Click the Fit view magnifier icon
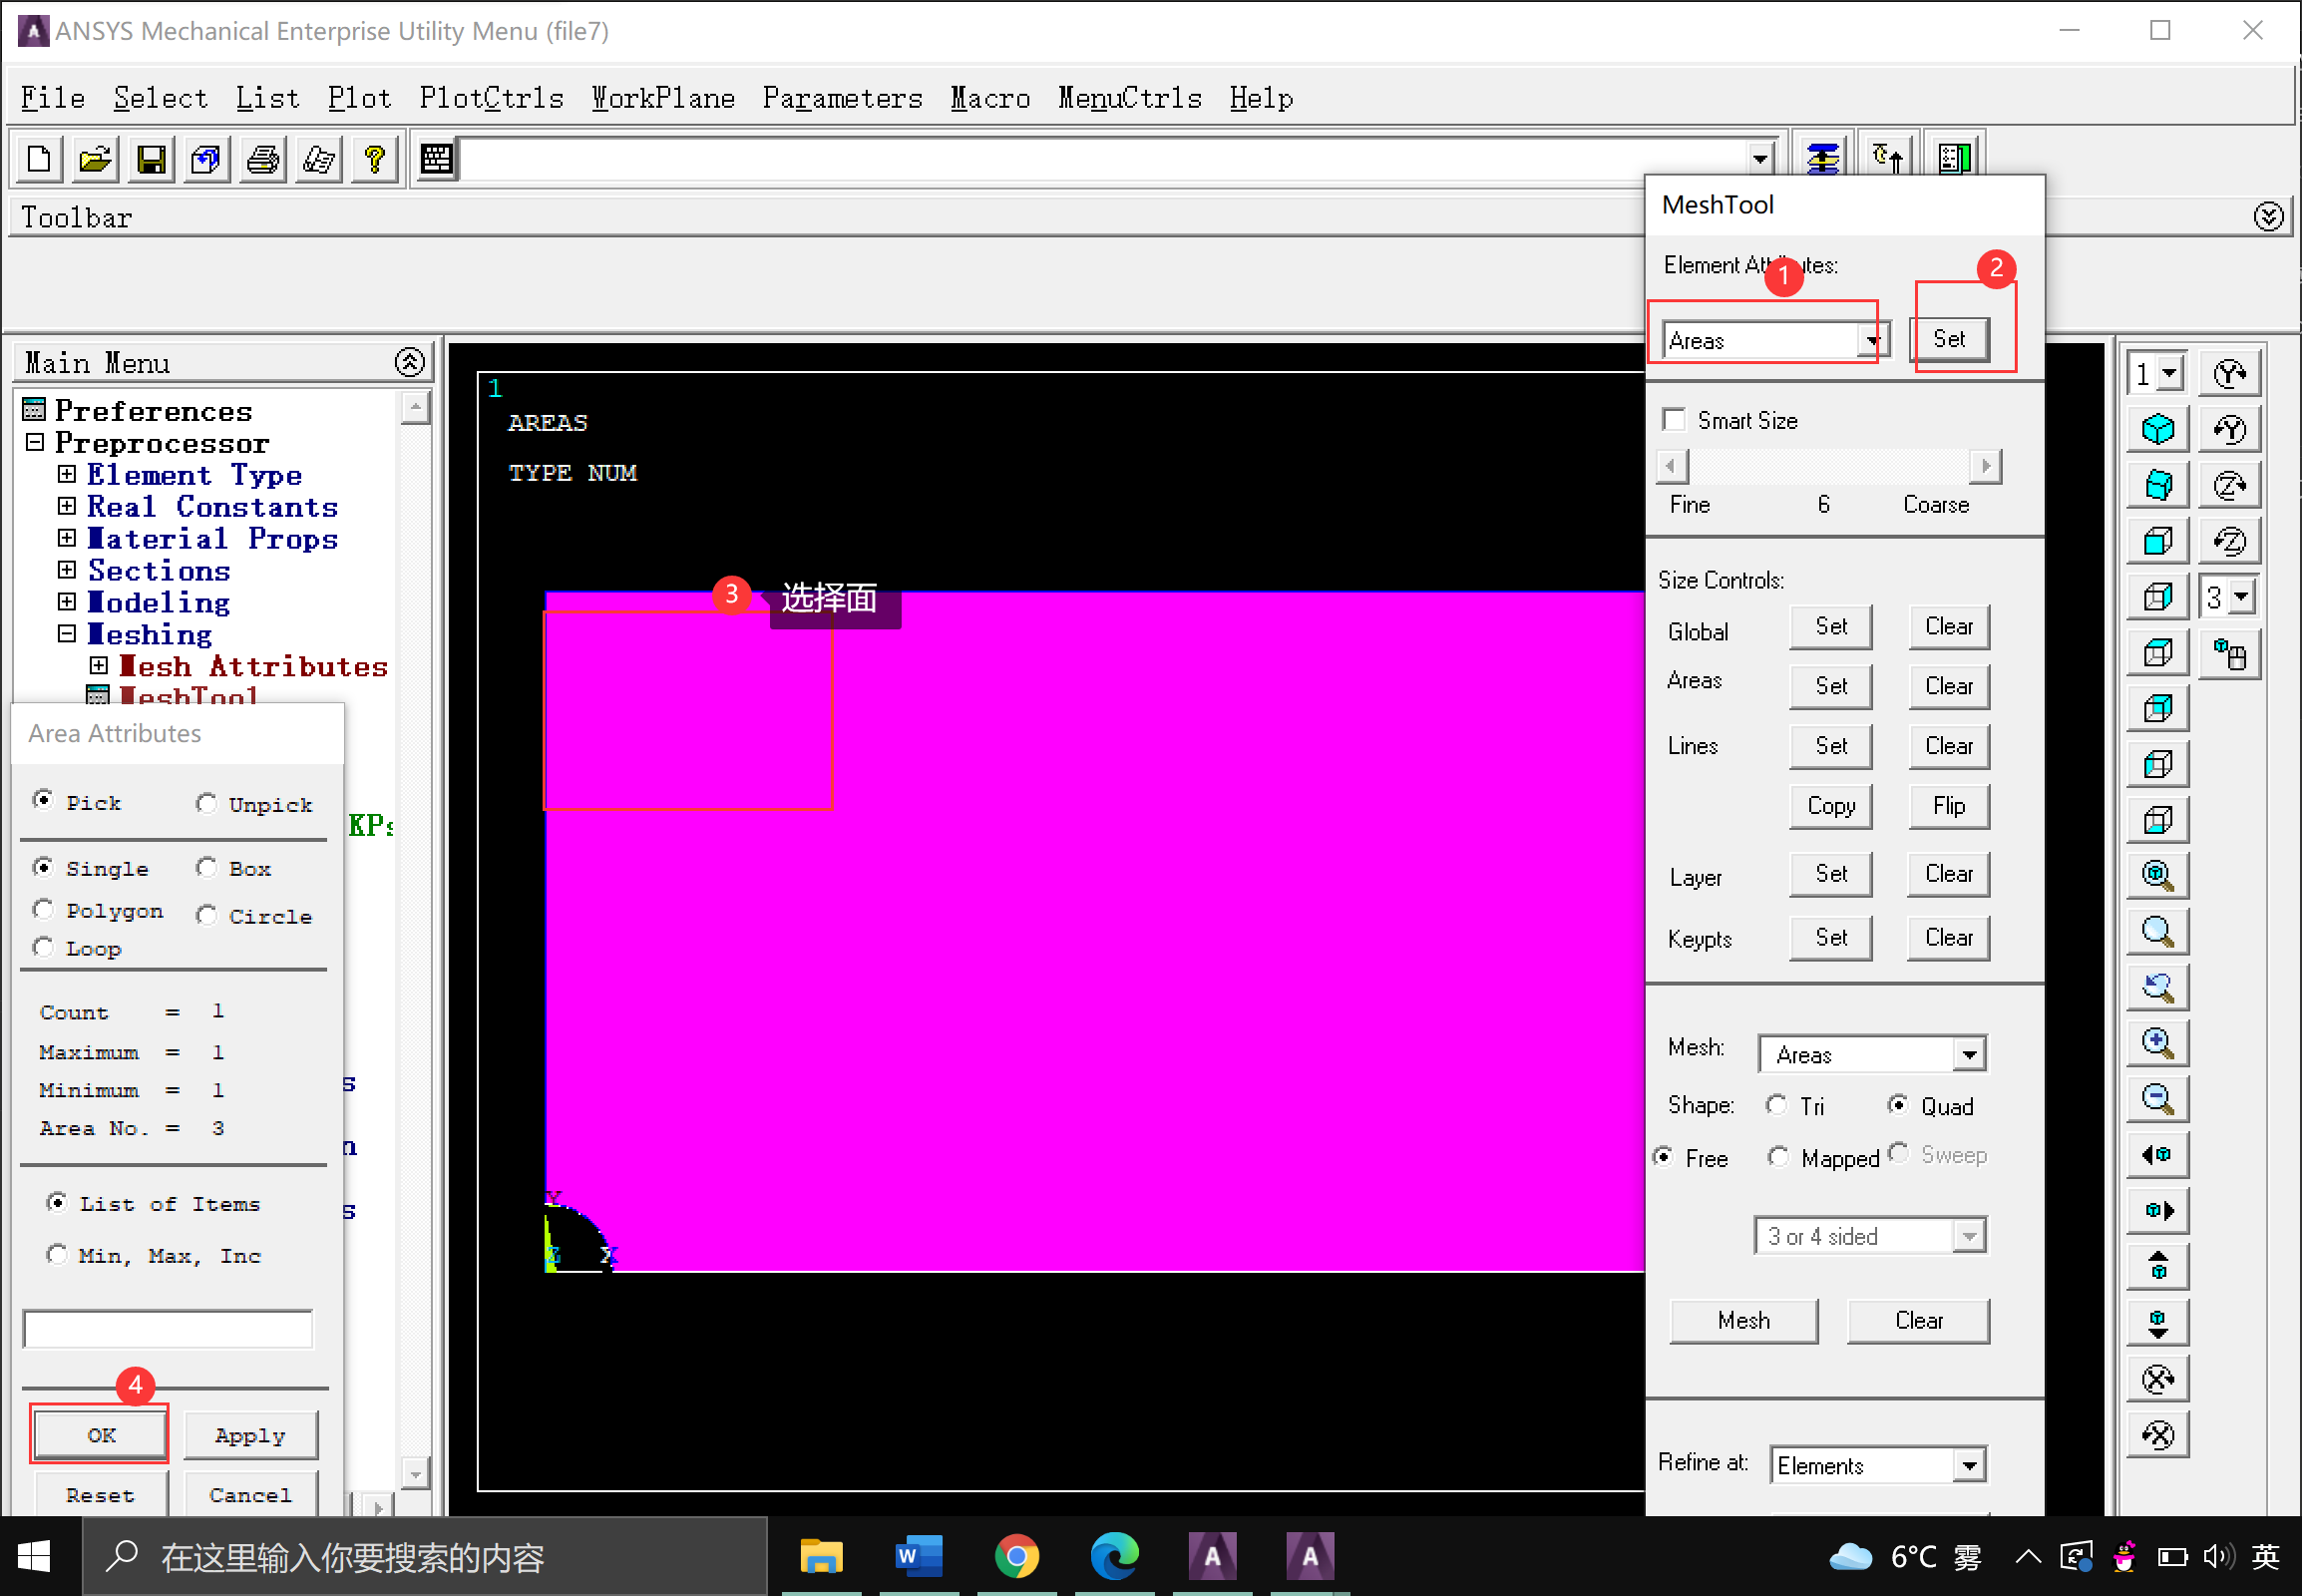 point(2158,876)
